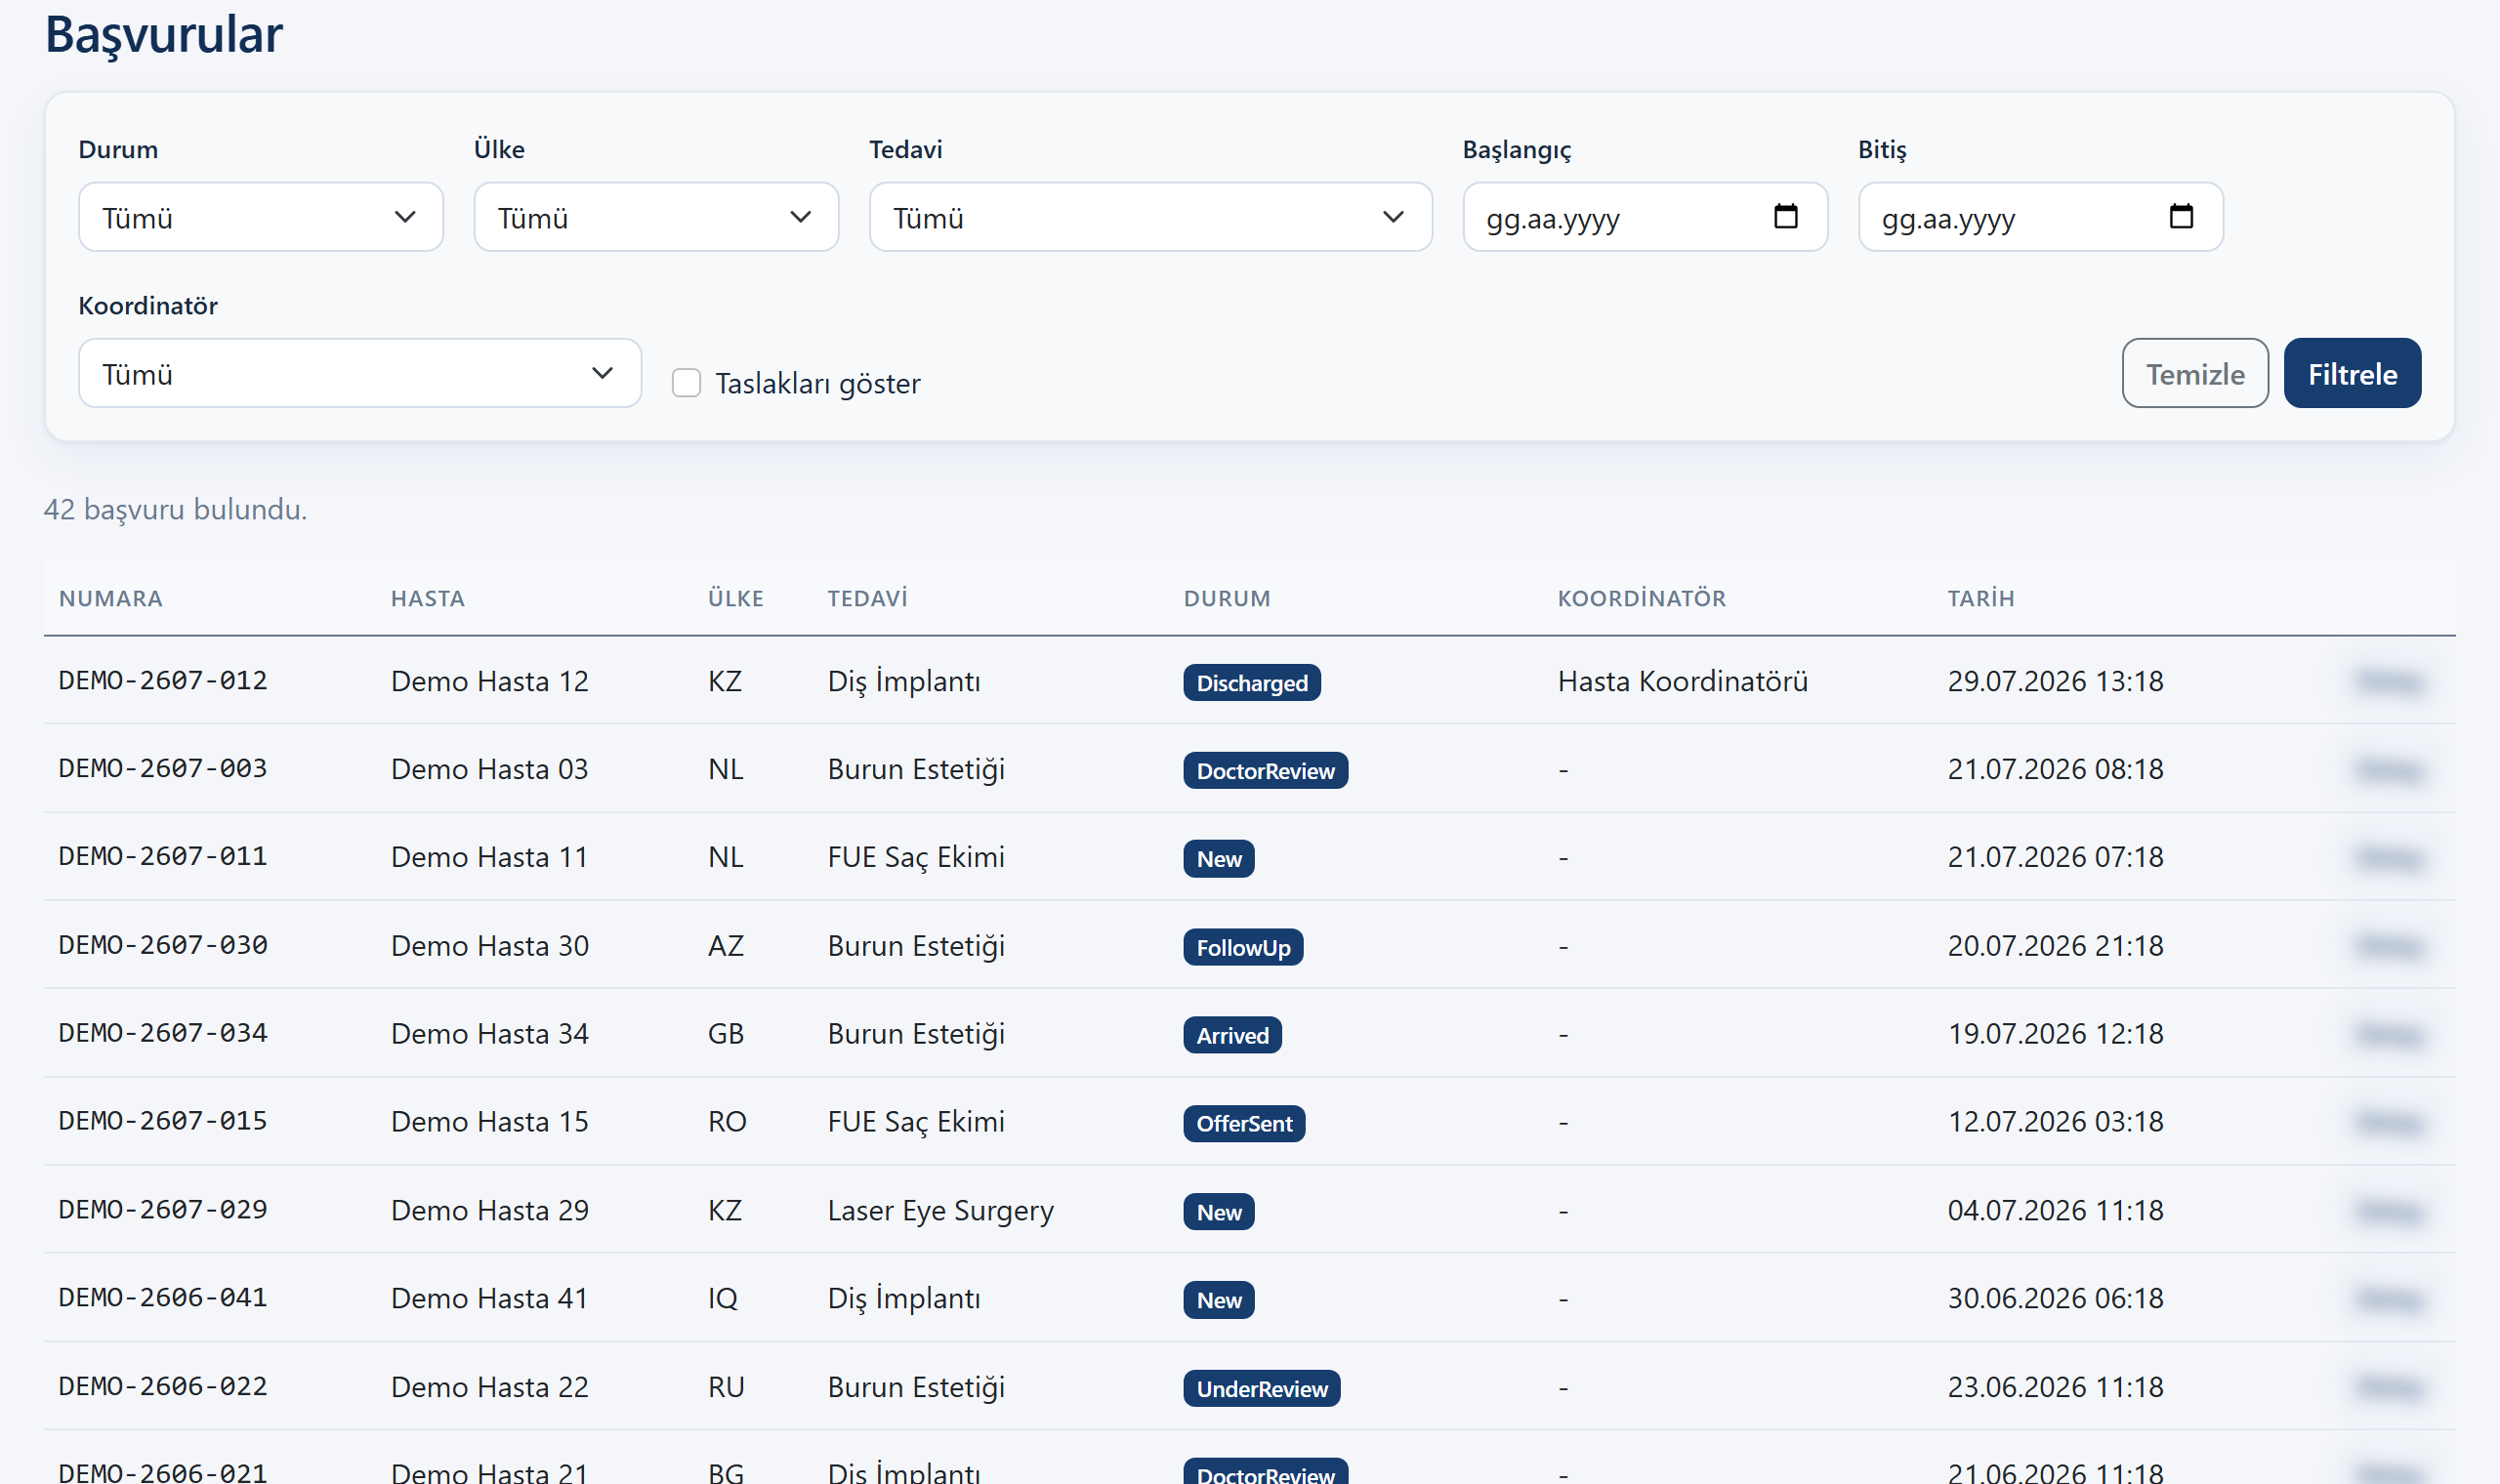Select application number DEMO-2607-030

tap(163, 946)
